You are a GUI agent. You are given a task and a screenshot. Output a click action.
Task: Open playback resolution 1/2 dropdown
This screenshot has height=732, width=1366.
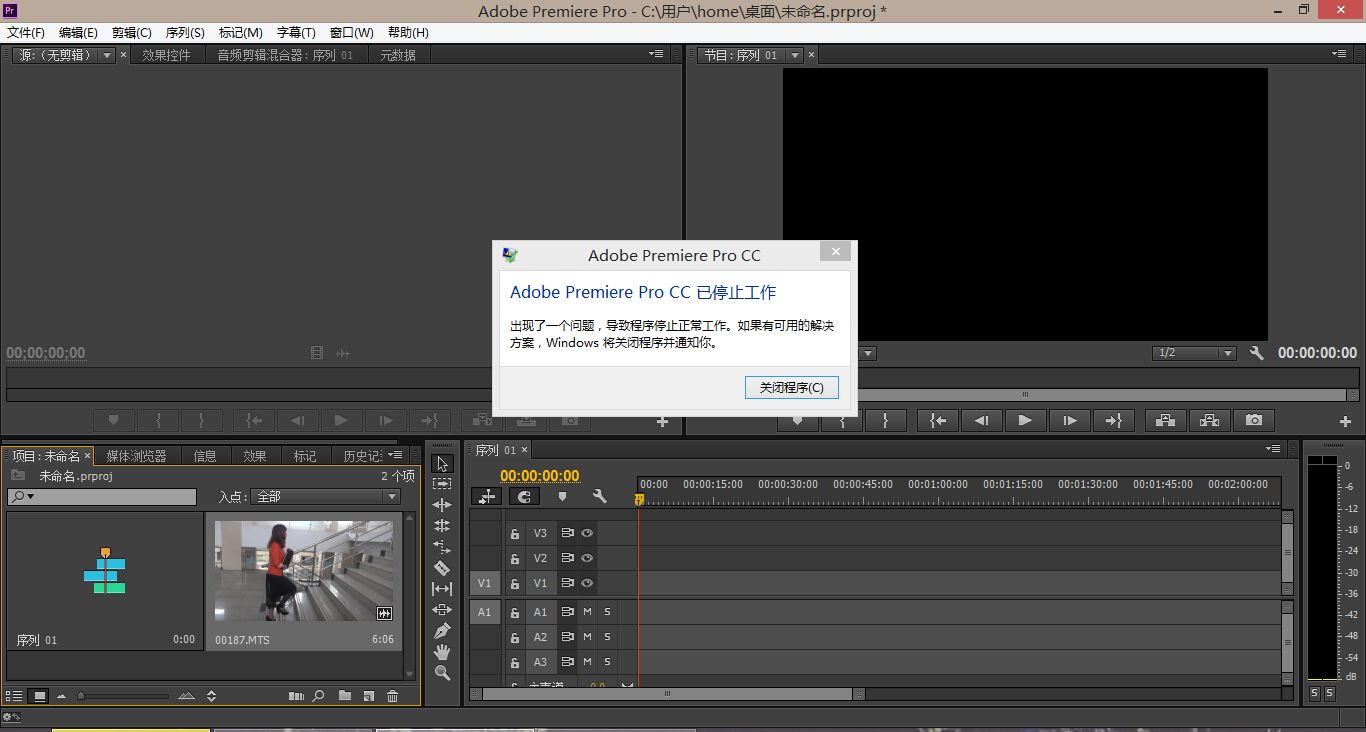tap(1195, 353)
